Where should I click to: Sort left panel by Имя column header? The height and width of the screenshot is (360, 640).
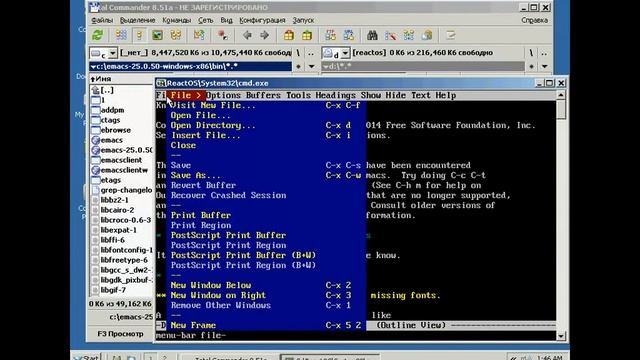[121, 79]
